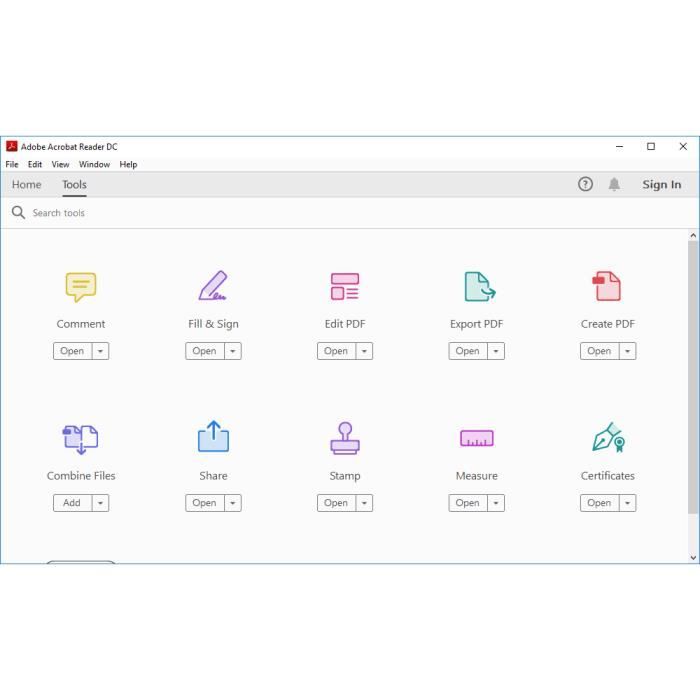Switch to the Home tab
This screenshot has width=700, height=700.
pyautogui.click(x=26, y=184)
